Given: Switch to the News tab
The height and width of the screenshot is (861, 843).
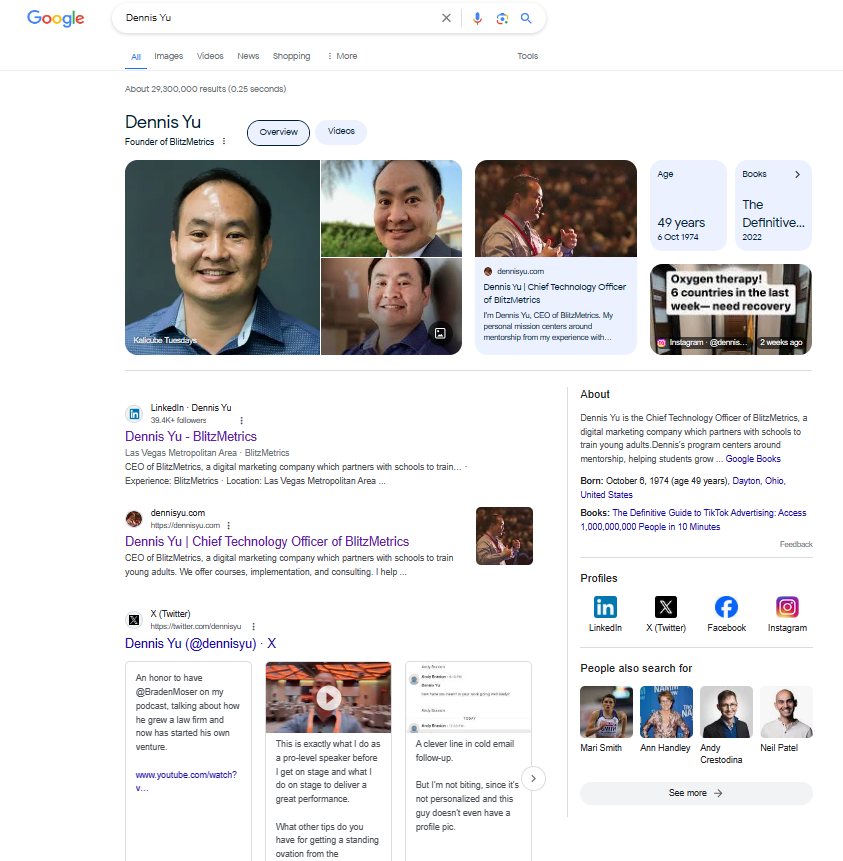Looking at the screenshot, I should coord(248,56).
